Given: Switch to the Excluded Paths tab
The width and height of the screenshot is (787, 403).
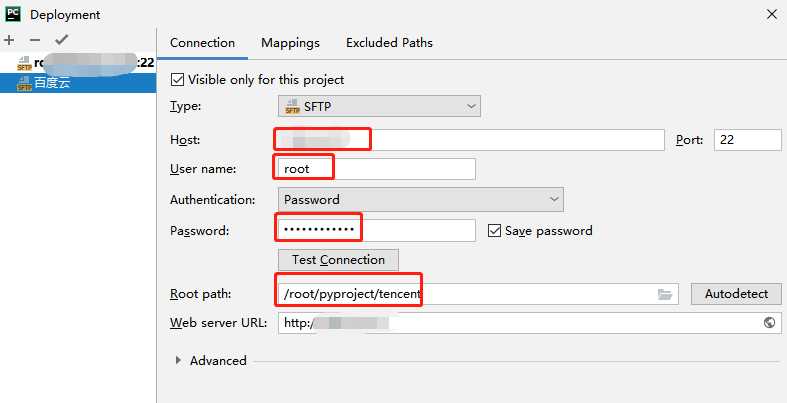Looking at the screenshot, I should coord(389,43).
